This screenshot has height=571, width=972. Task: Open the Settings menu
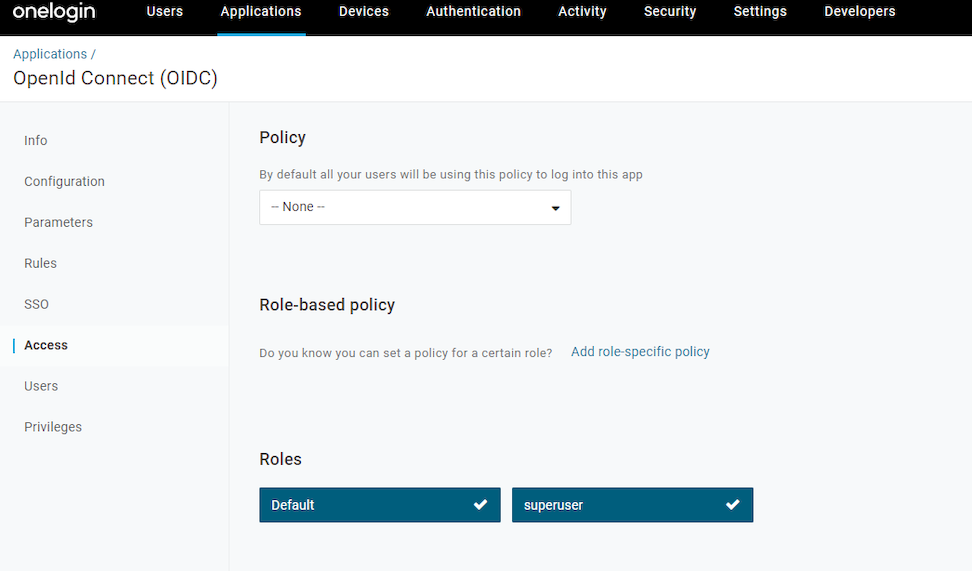coord(760,12)
